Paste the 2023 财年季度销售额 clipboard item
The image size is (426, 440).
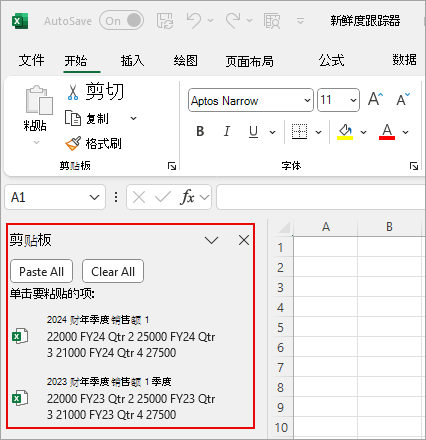[130, 398]
